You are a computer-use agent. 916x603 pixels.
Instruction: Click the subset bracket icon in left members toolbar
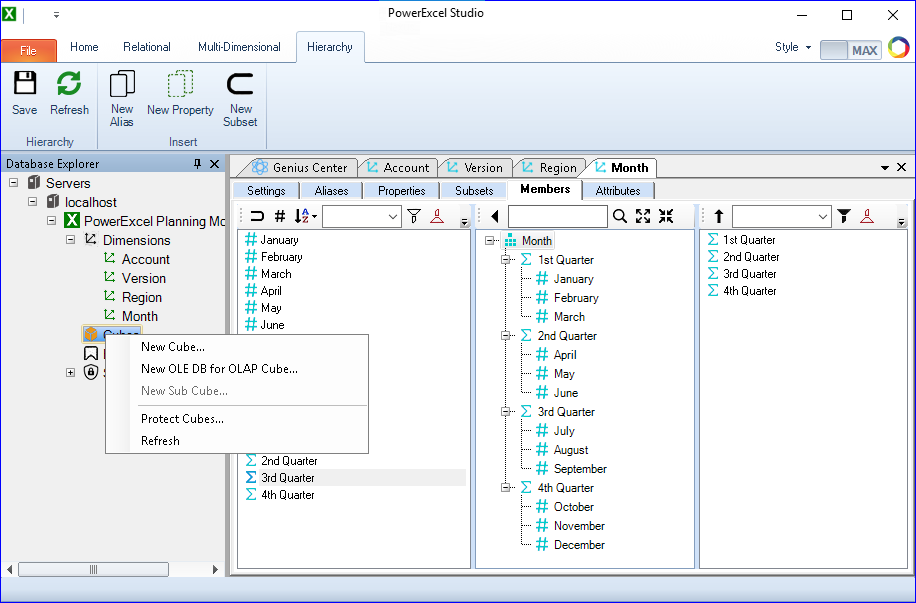257,216
